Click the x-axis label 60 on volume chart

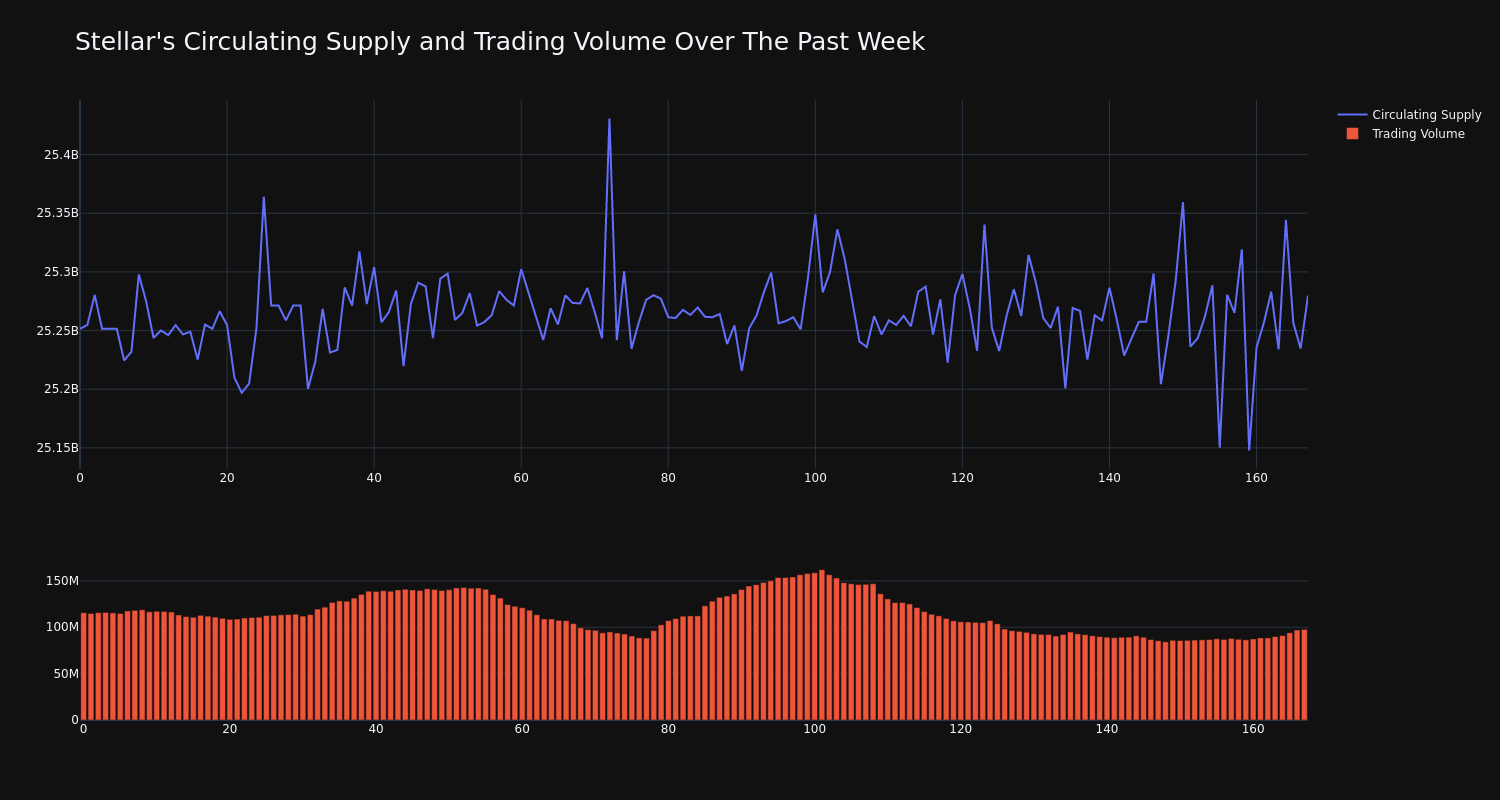[x=522, y=729]
